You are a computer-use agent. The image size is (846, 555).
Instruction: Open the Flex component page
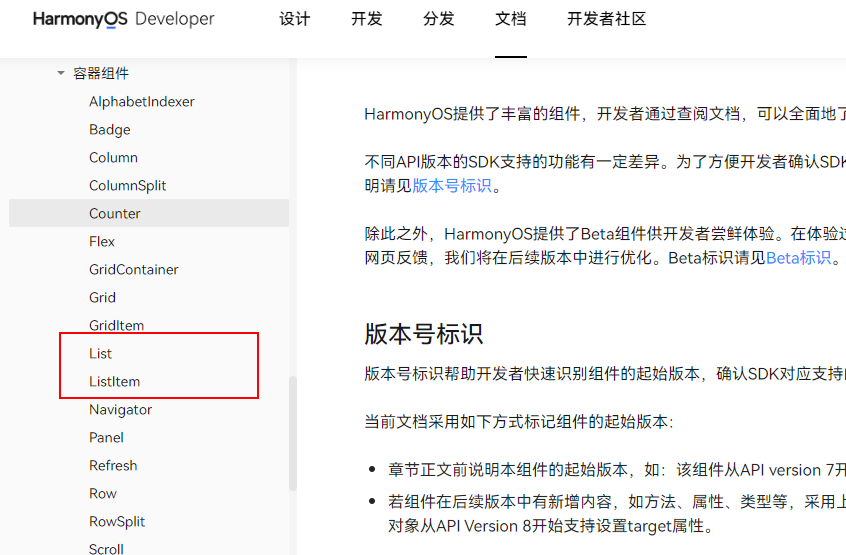click(102, 241)
